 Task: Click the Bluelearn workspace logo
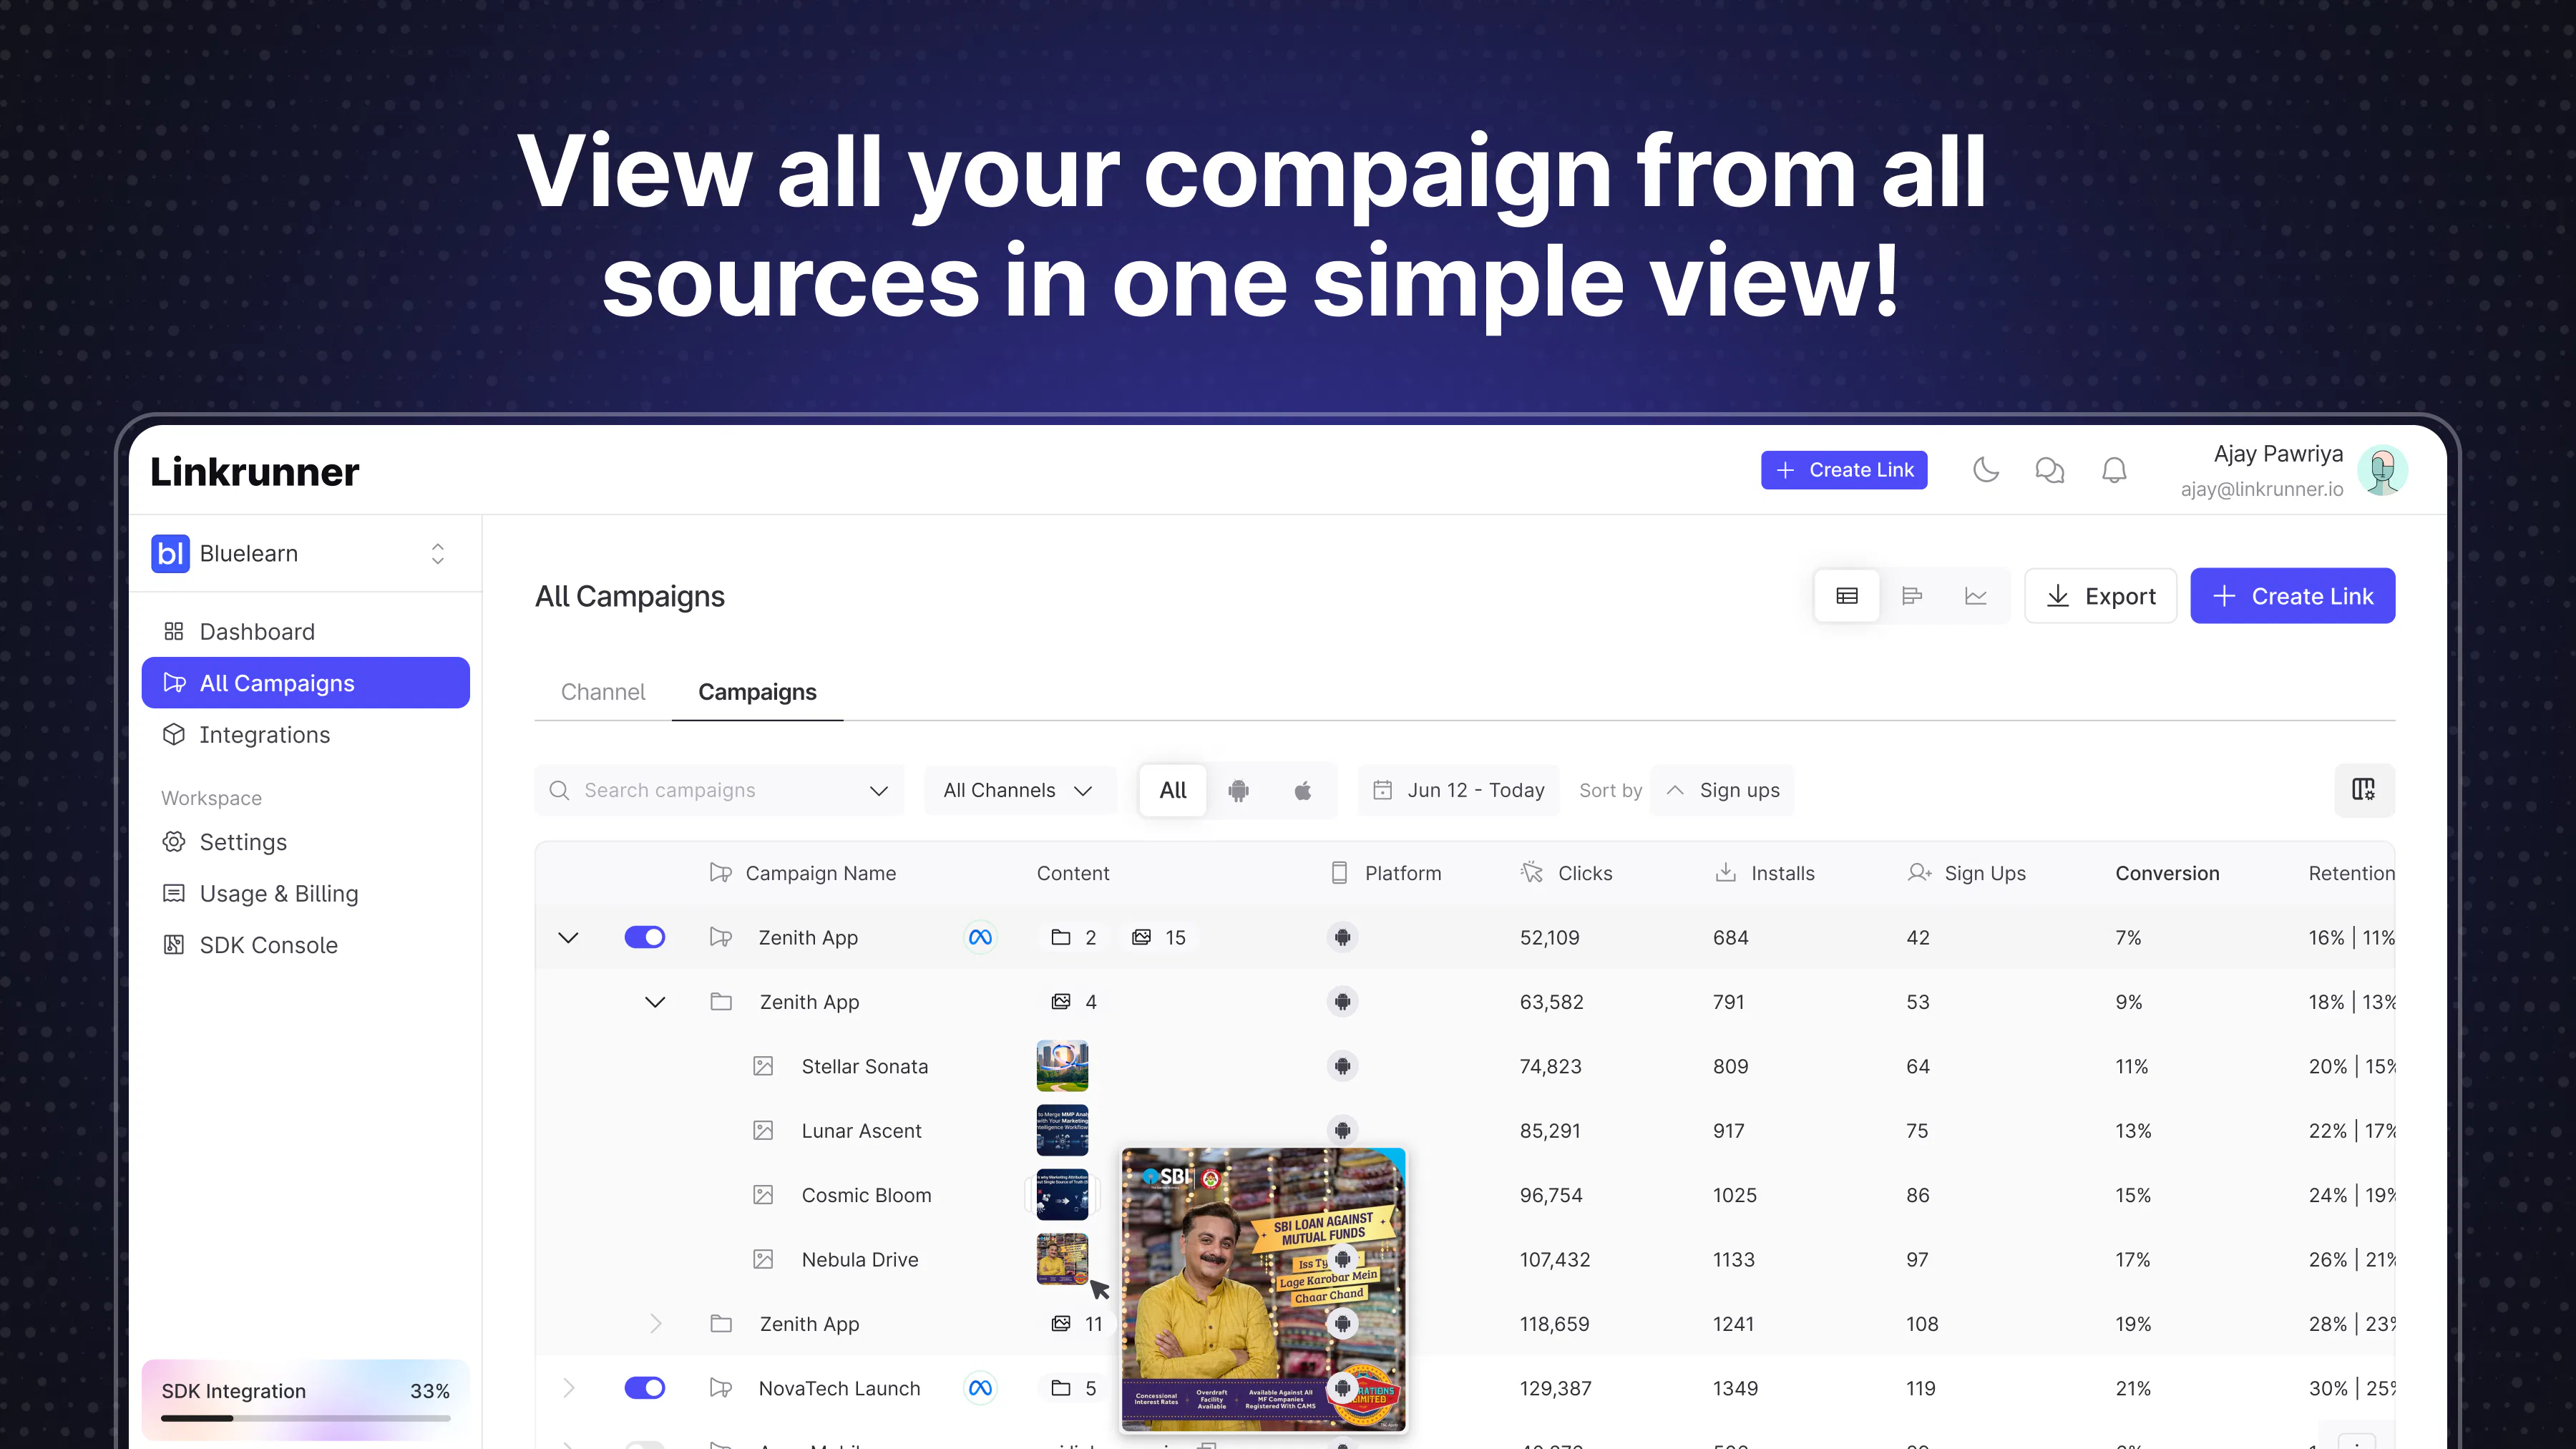pos(170,553)
